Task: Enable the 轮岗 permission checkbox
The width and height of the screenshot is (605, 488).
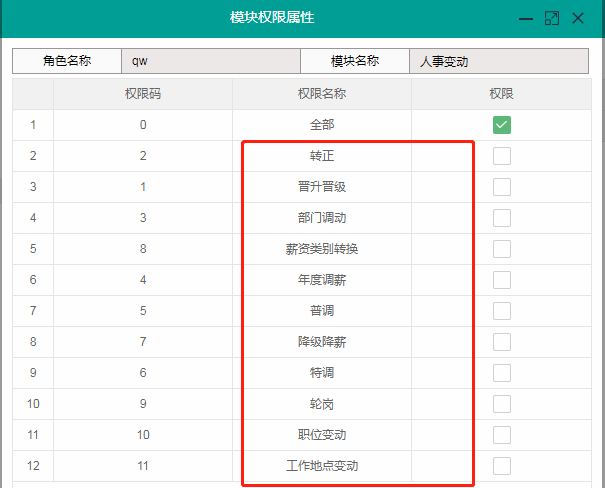Action: click(502, 404)
